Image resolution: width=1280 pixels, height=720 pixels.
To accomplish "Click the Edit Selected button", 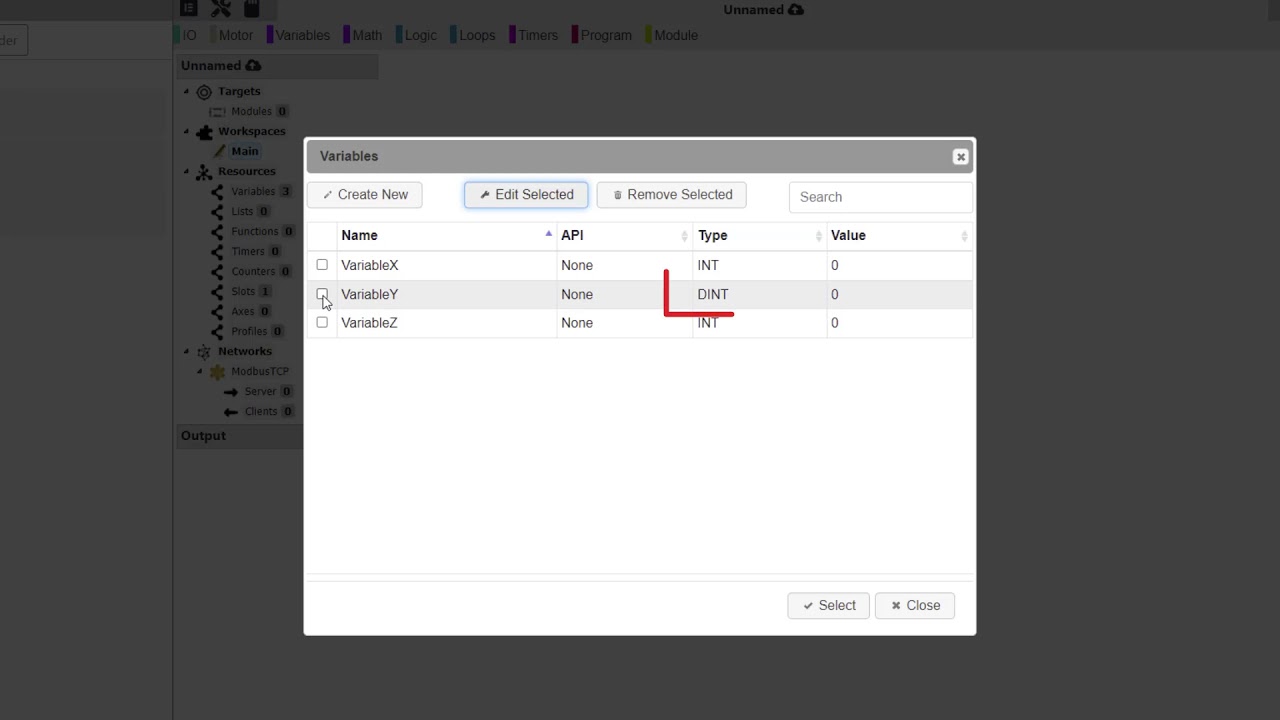I will click(x=526, y=195).
